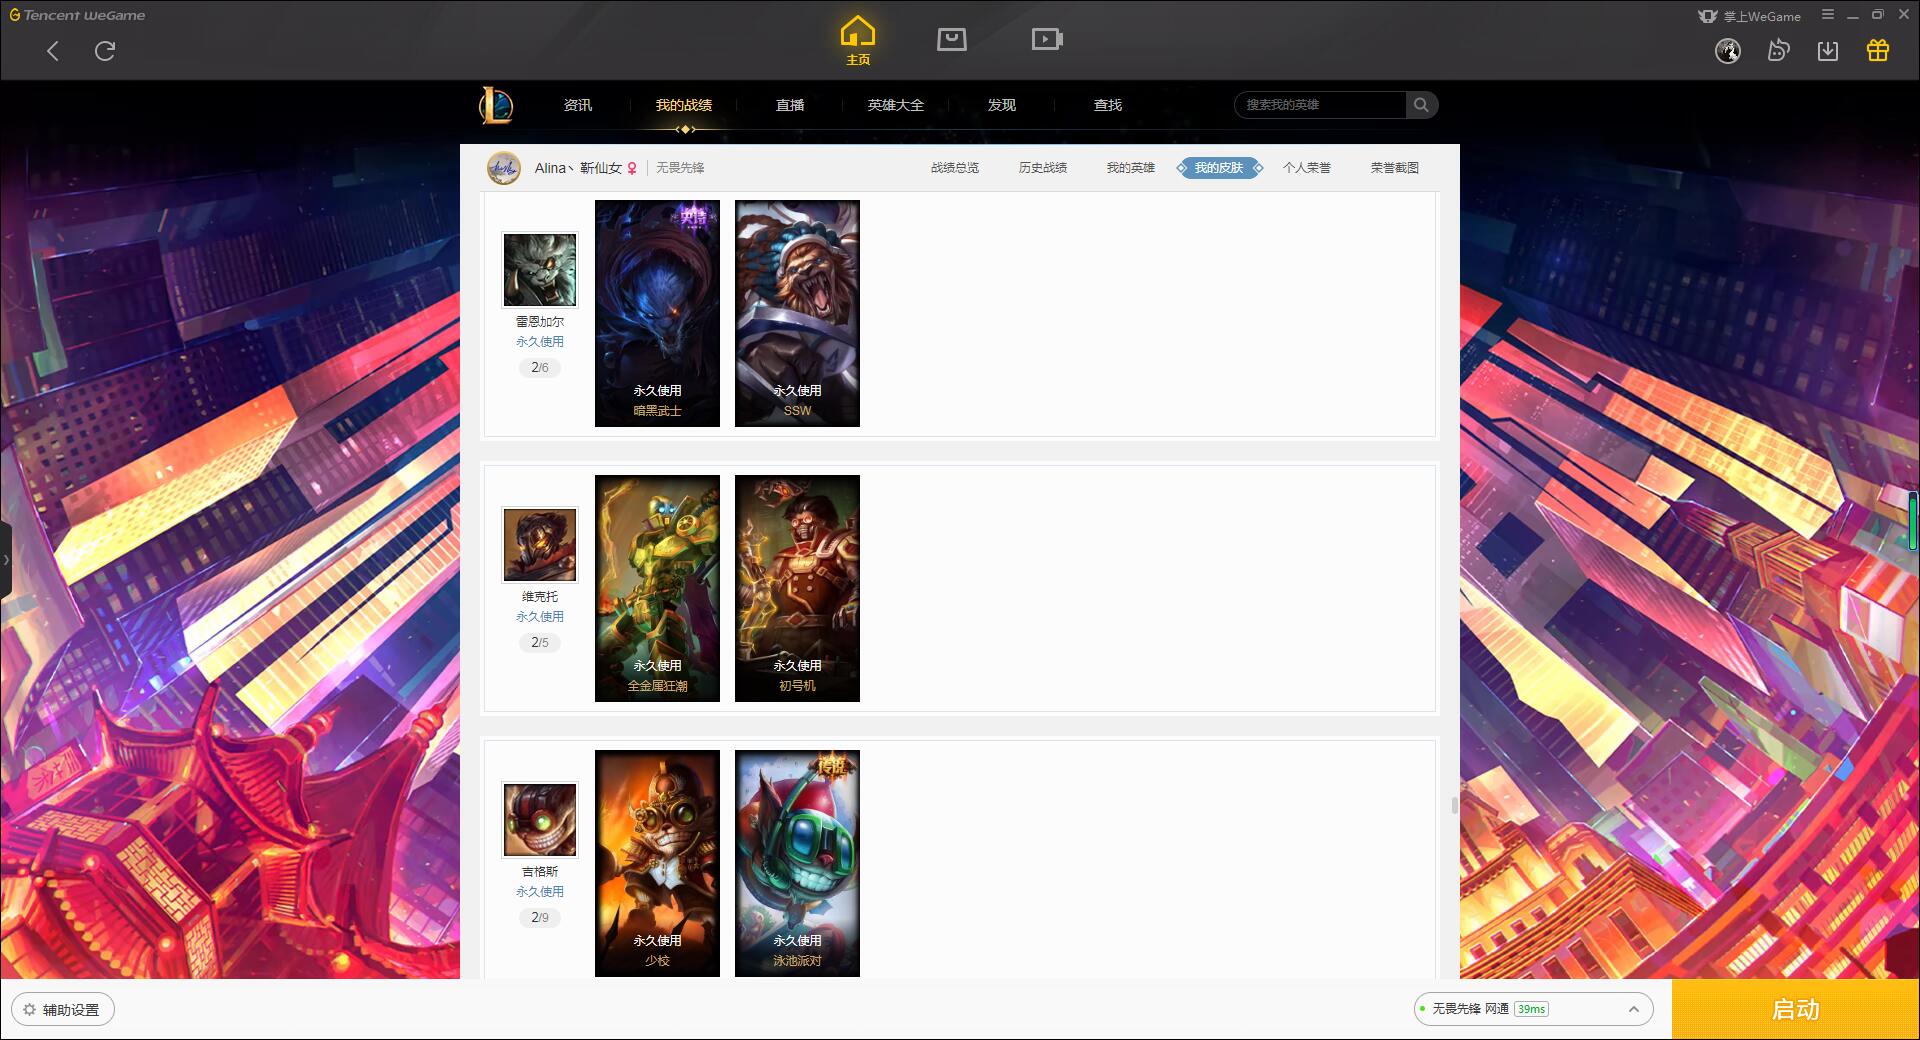The width and height of the screenshot is (1920, 1040).
Task: Click the 启动 launch button
Action: 1795,1009
